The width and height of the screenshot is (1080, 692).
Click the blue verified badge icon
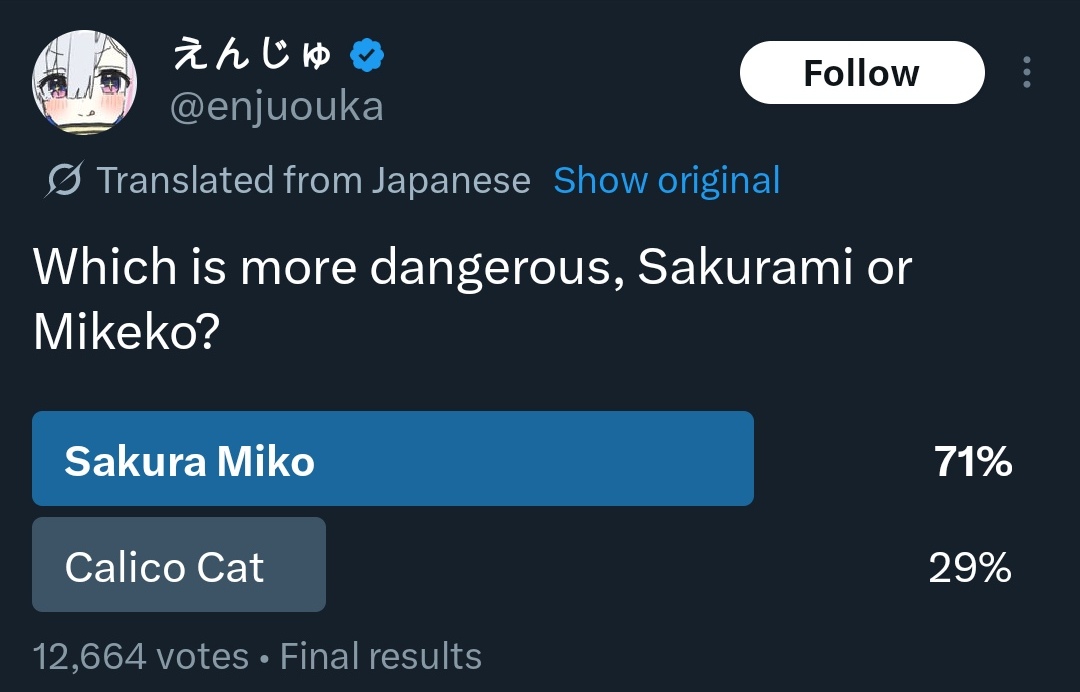pyautogui.click(x=367, y=56)
